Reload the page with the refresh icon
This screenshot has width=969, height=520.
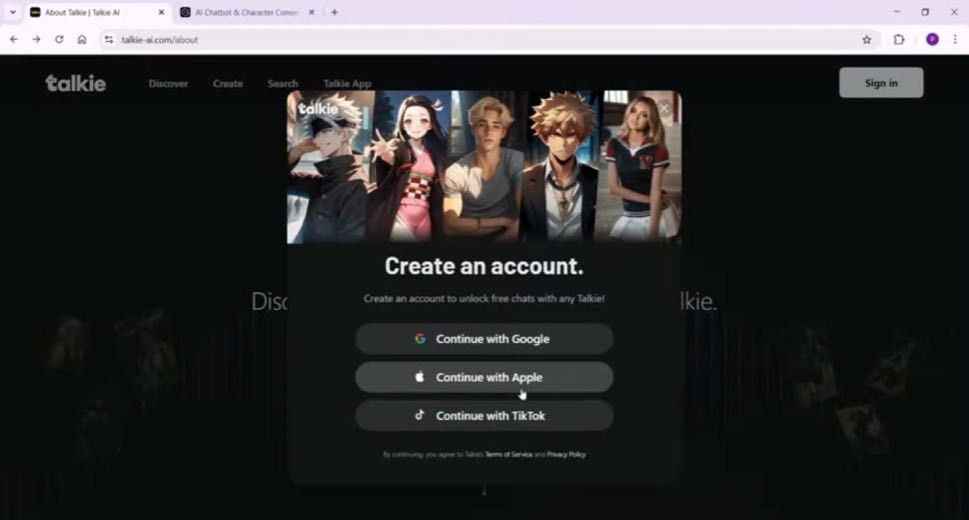[x=59, y=40]
